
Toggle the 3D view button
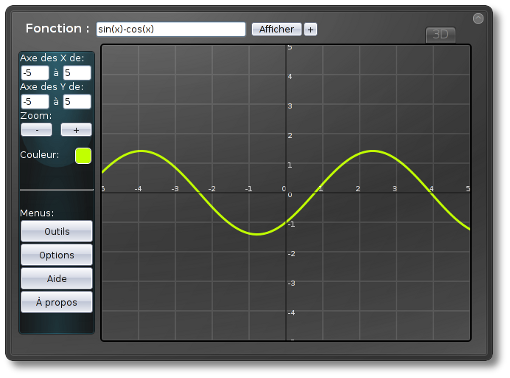(x=440, y=35)
